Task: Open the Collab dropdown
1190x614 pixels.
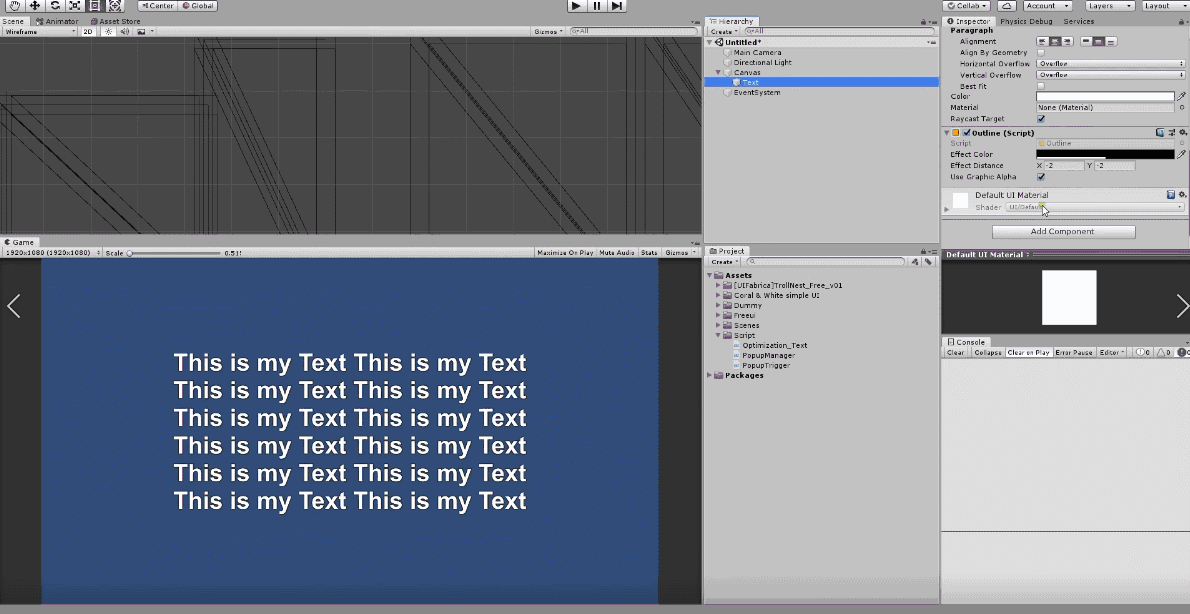Action: (967, 5)
